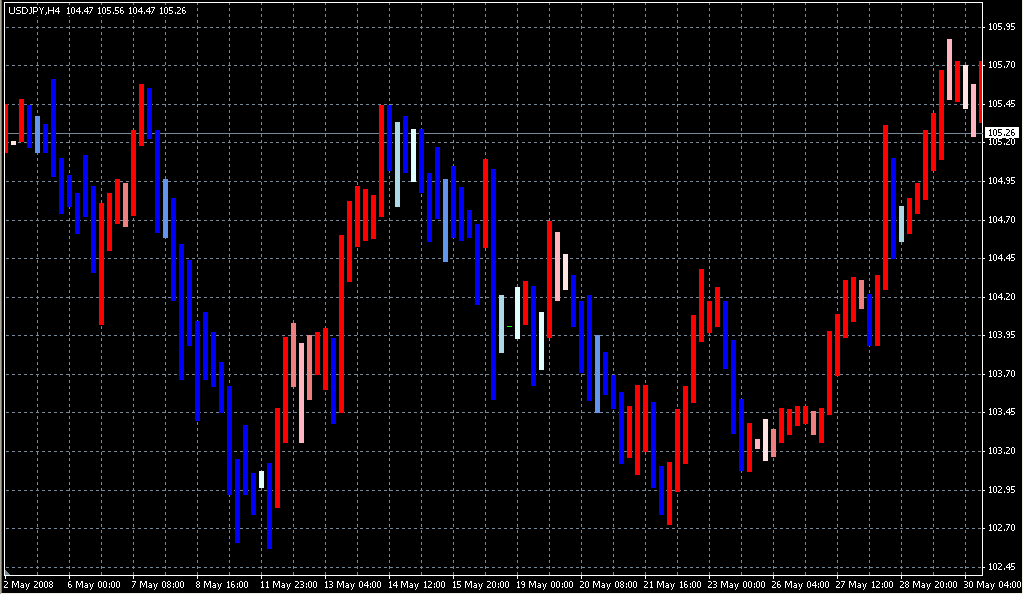Screen dimensions: 1024x594
Task: Click the 104.95 price scale label
Action: click(1002, 181)
